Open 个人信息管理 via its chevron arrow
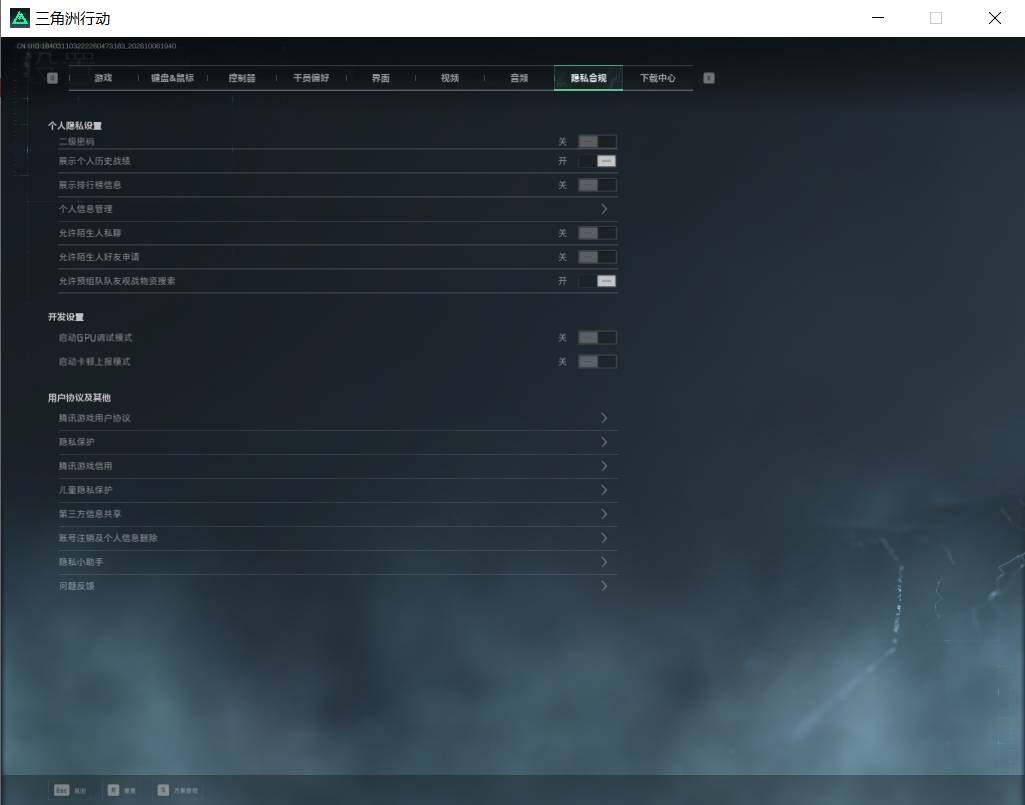Screen dimensions: 1025x805 point(604,209)
